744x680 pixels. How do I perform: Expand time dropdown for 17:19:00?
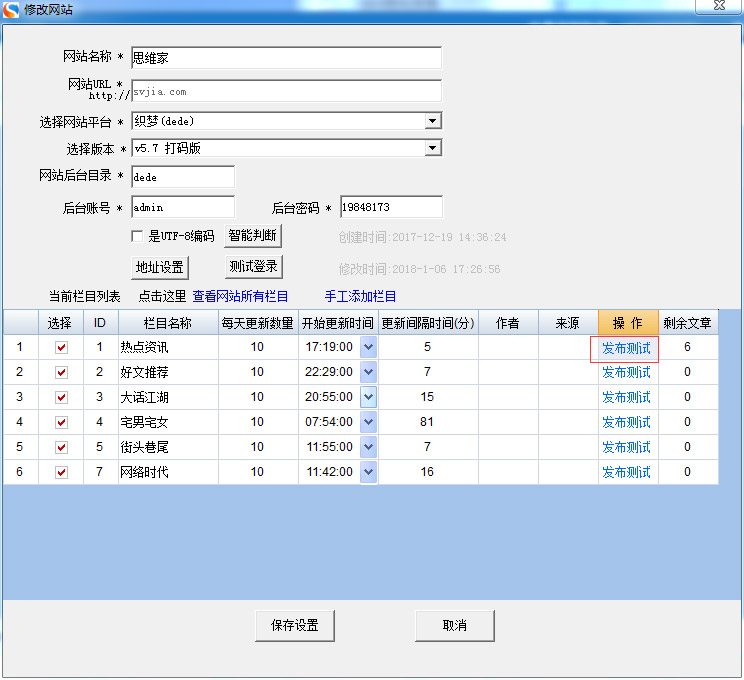[x=368, y=347]
